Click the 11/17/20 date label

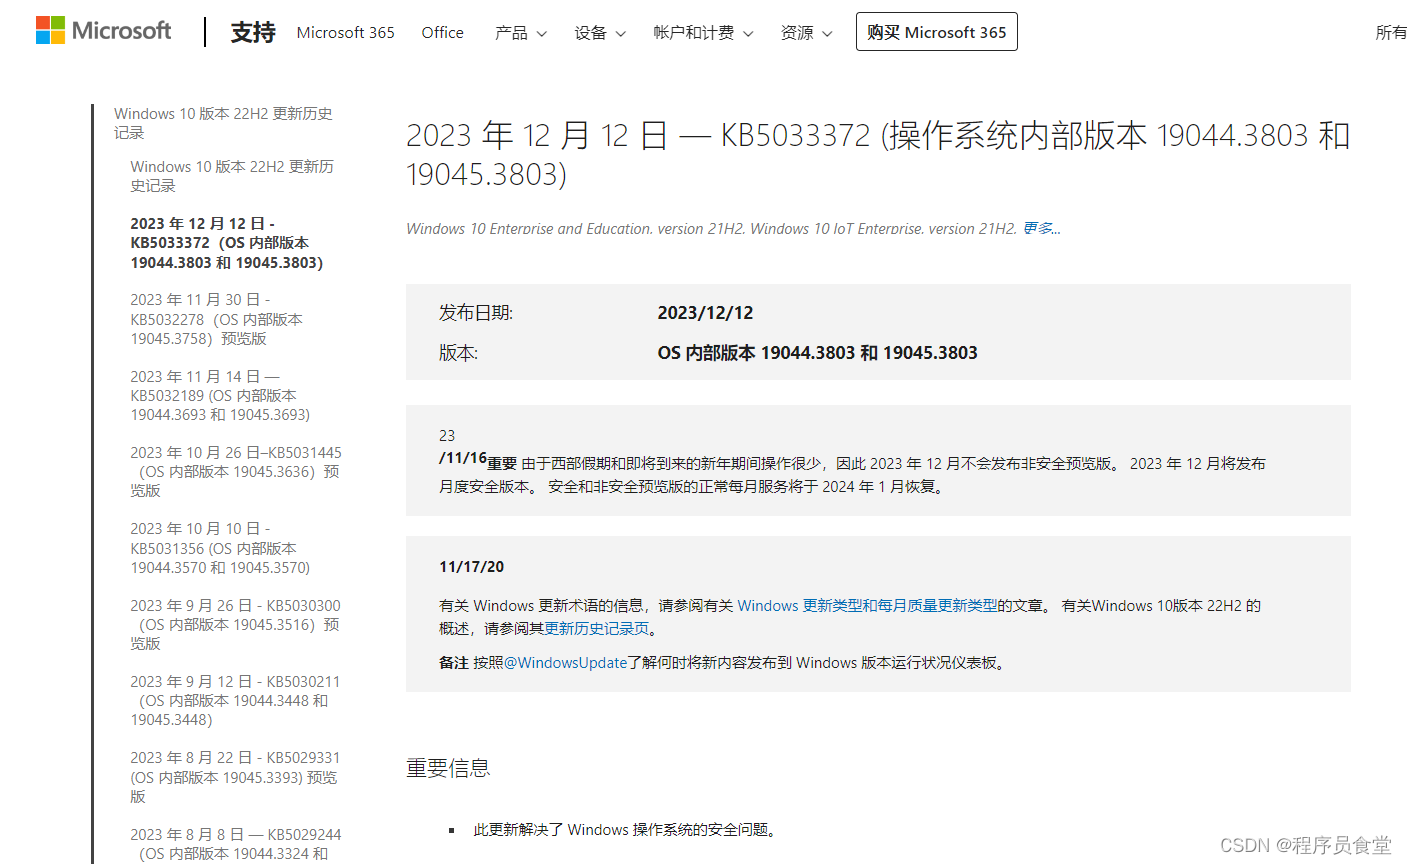click(x=471, y=567)
